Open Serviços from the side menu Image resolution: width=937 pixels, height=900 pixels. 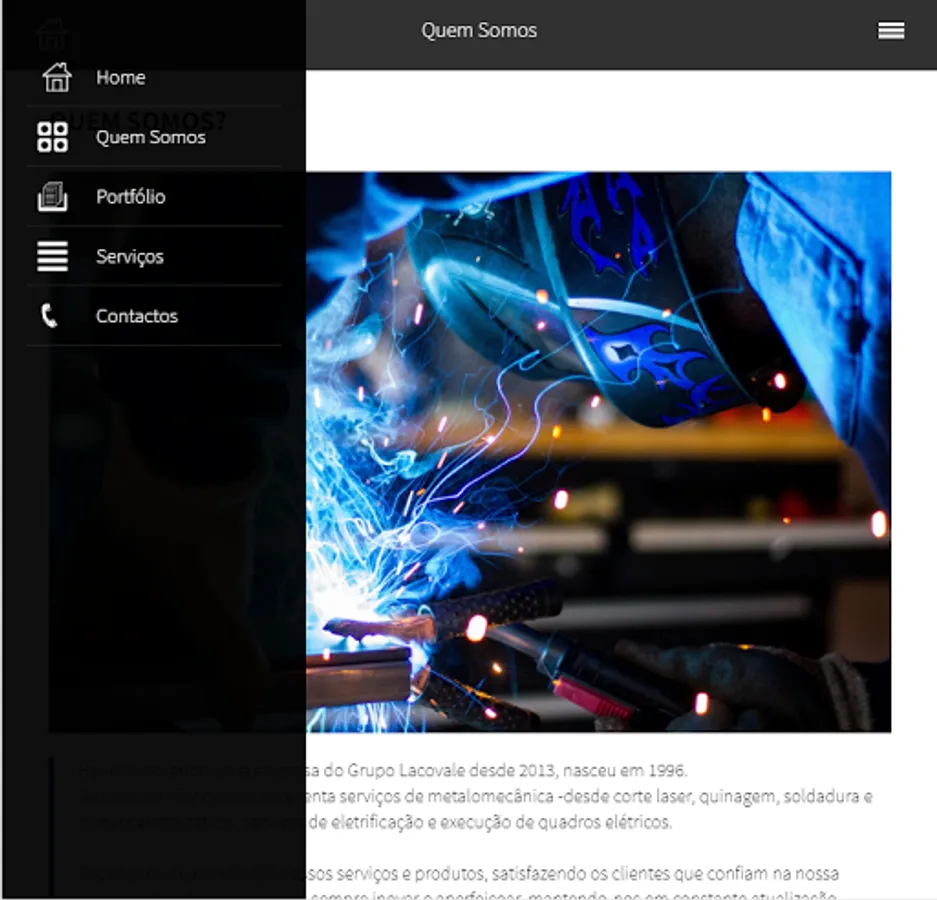(154, 256)
